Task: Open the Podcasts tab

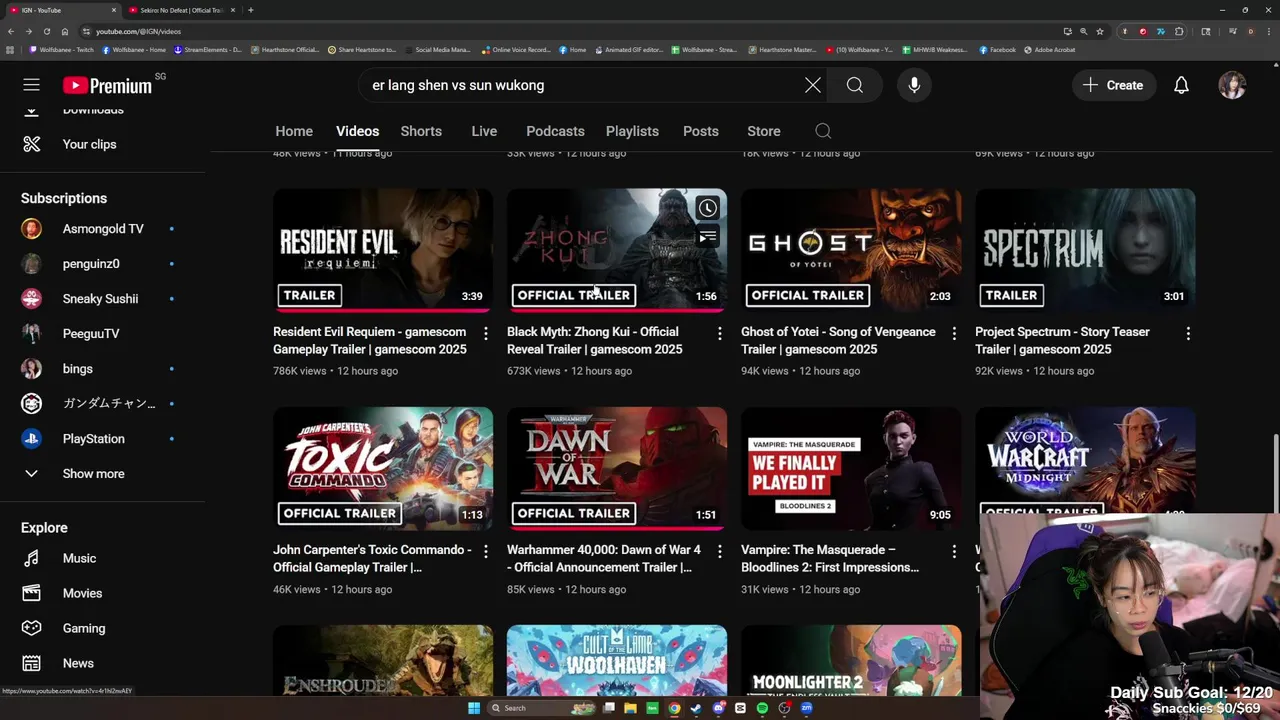Action: 555,131
